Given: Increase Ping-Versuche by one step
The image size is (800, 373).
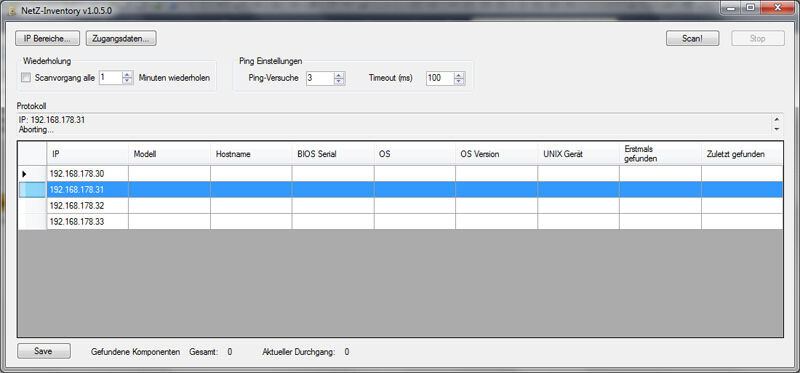Looking at the screenshot, I should 339,75.
